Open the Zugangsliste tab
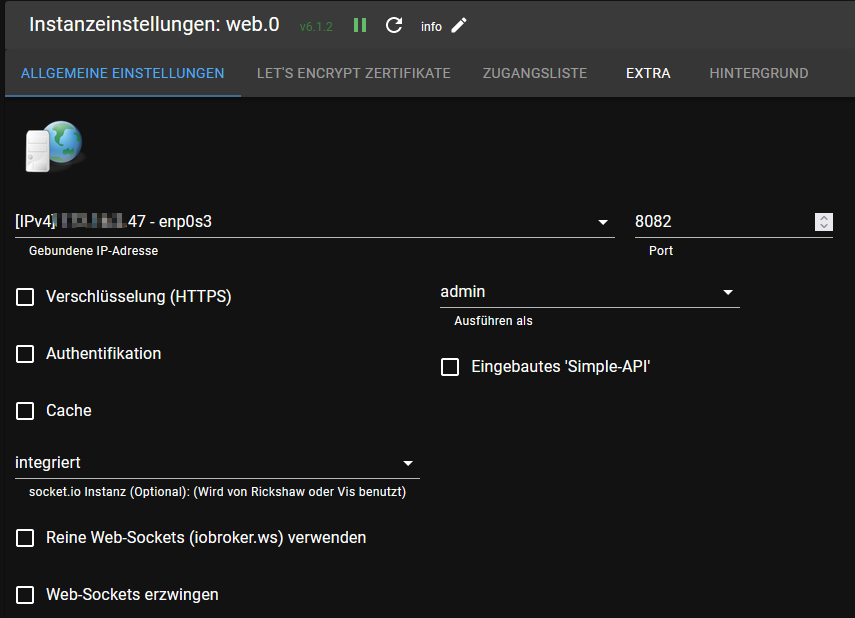855x618 pixels. coord(534,73)
